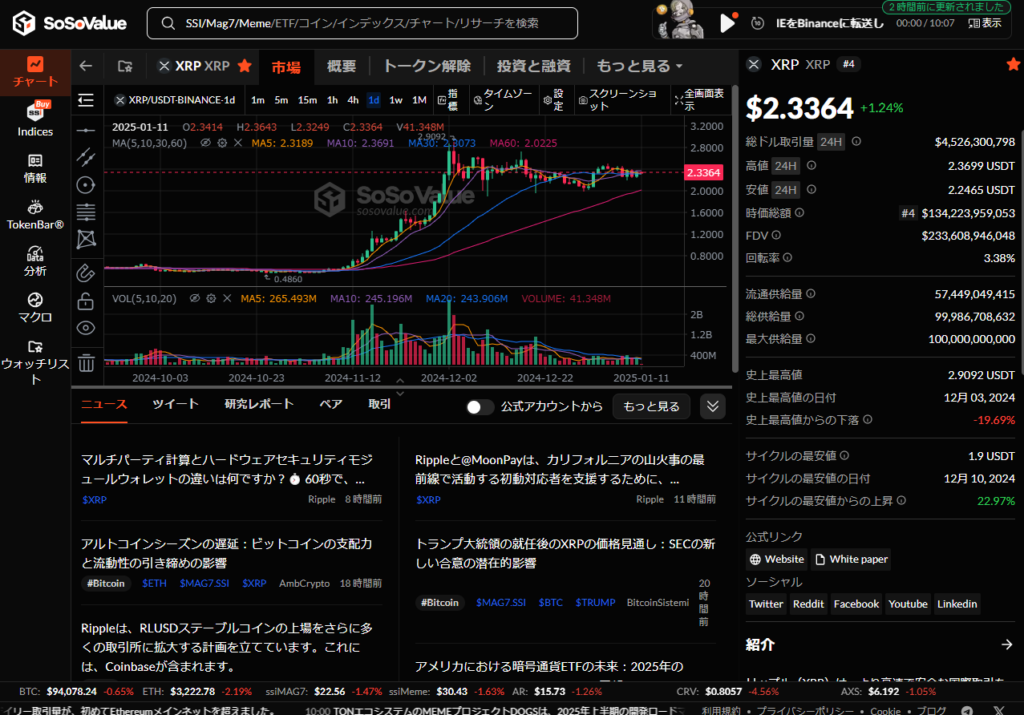Toggle favorite star in XRP side panel
Screen dimensions: 1024x715
pos(1013,64)
